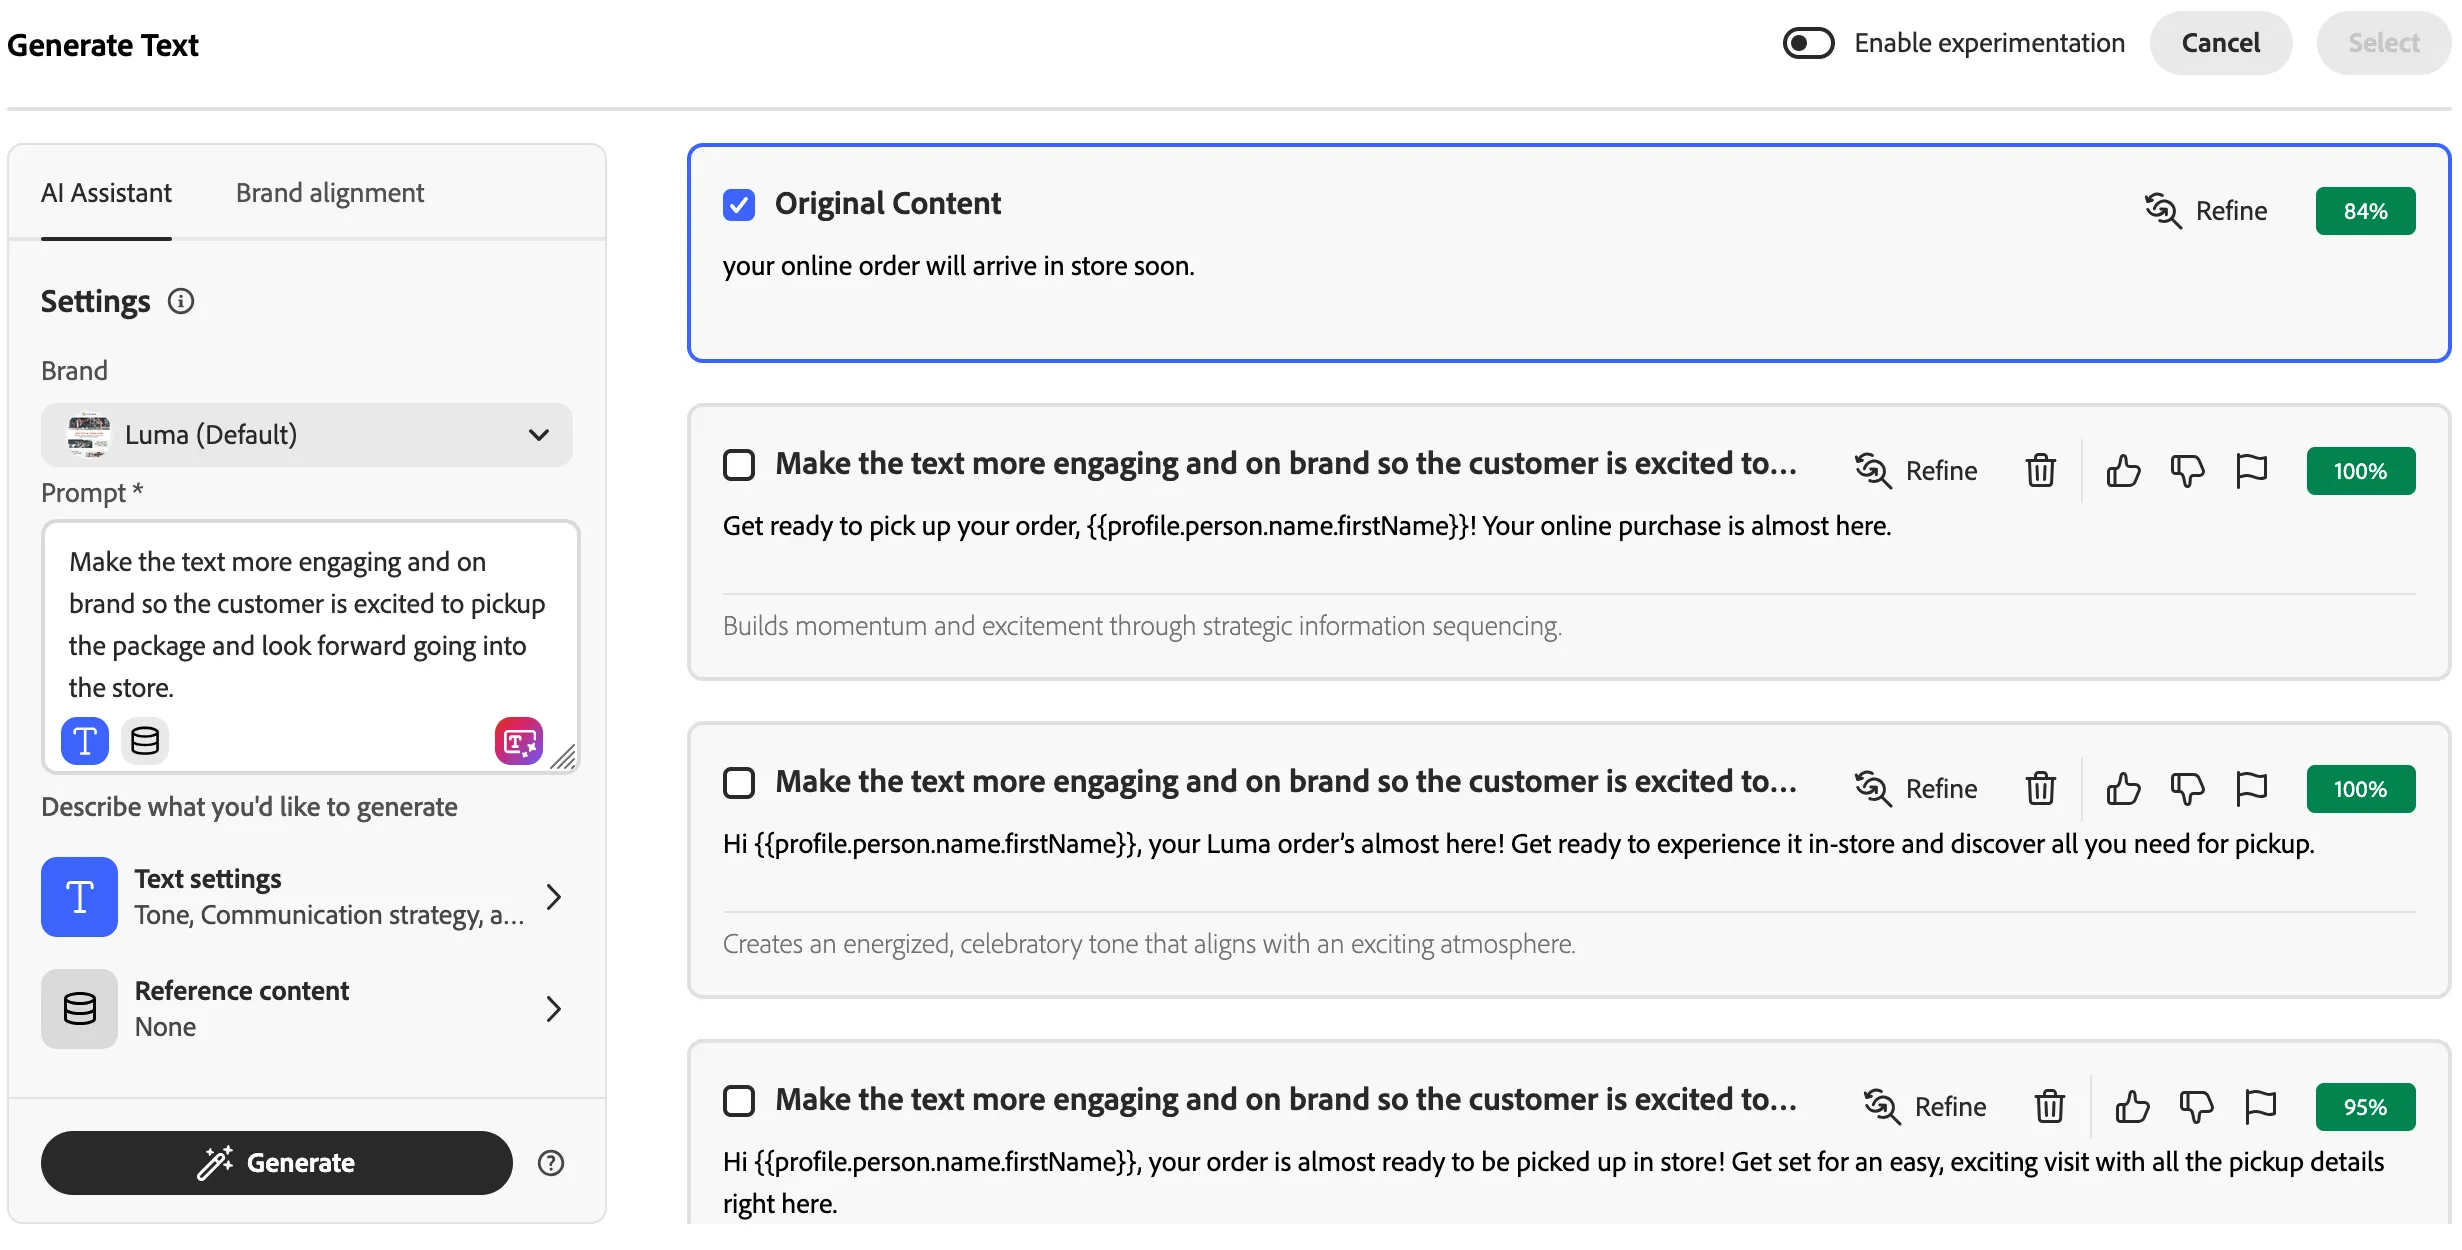Switch to the Brand alignment tab
Image resolution: width=2462 pixels, height=1250 pixels.
click(330, 193)
